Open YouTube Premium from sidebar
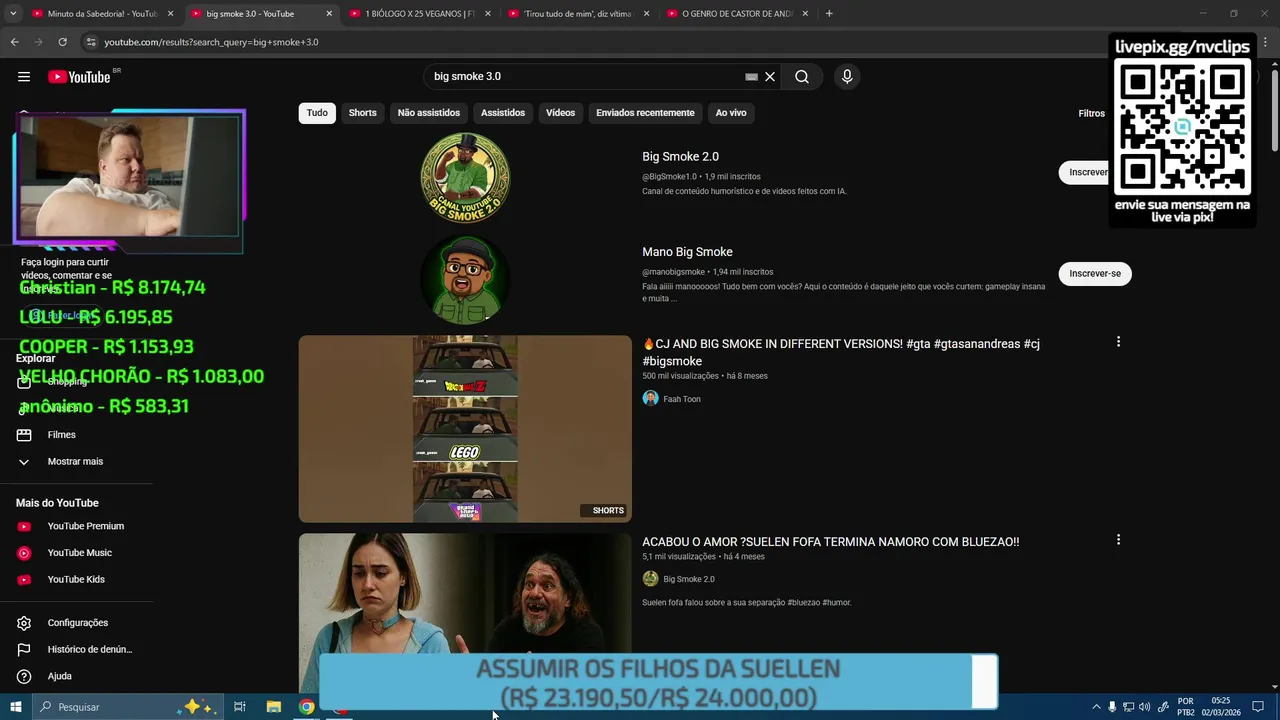The width and height of the screenshot is (1280, 720). [x=85, y=526]
